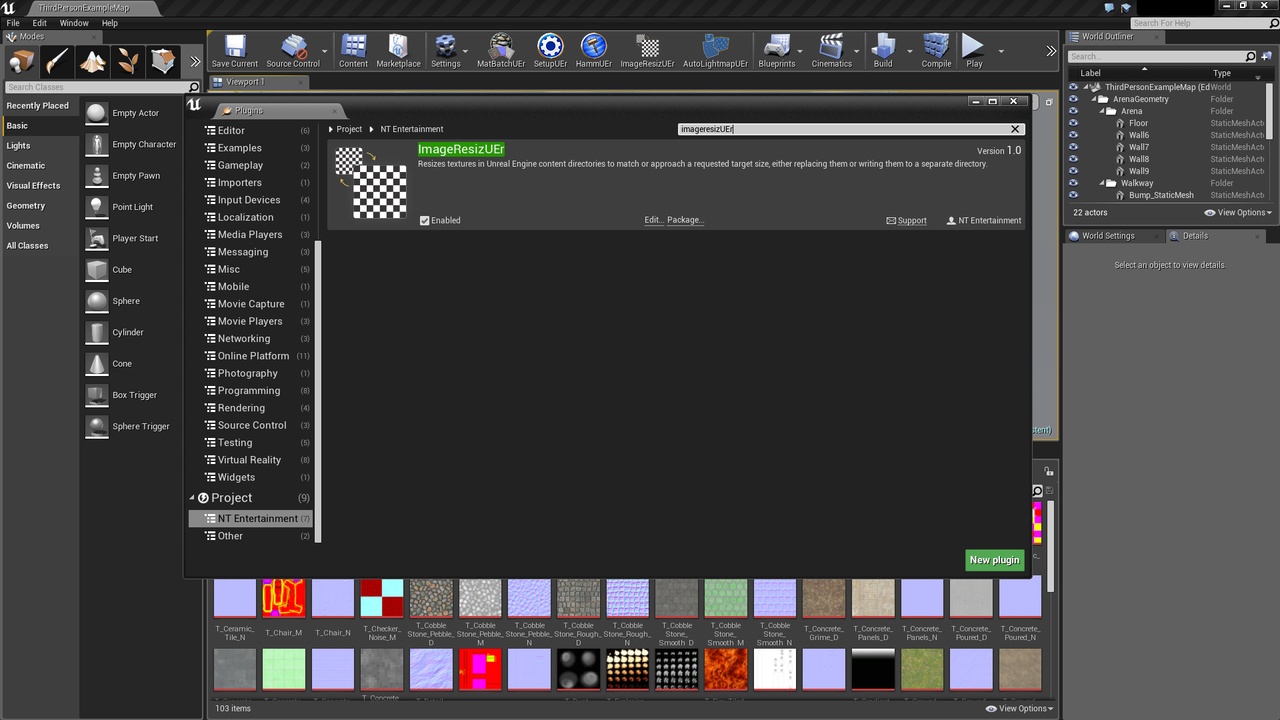Open the Marketplace toolbar icon

[x=398, y=51]
